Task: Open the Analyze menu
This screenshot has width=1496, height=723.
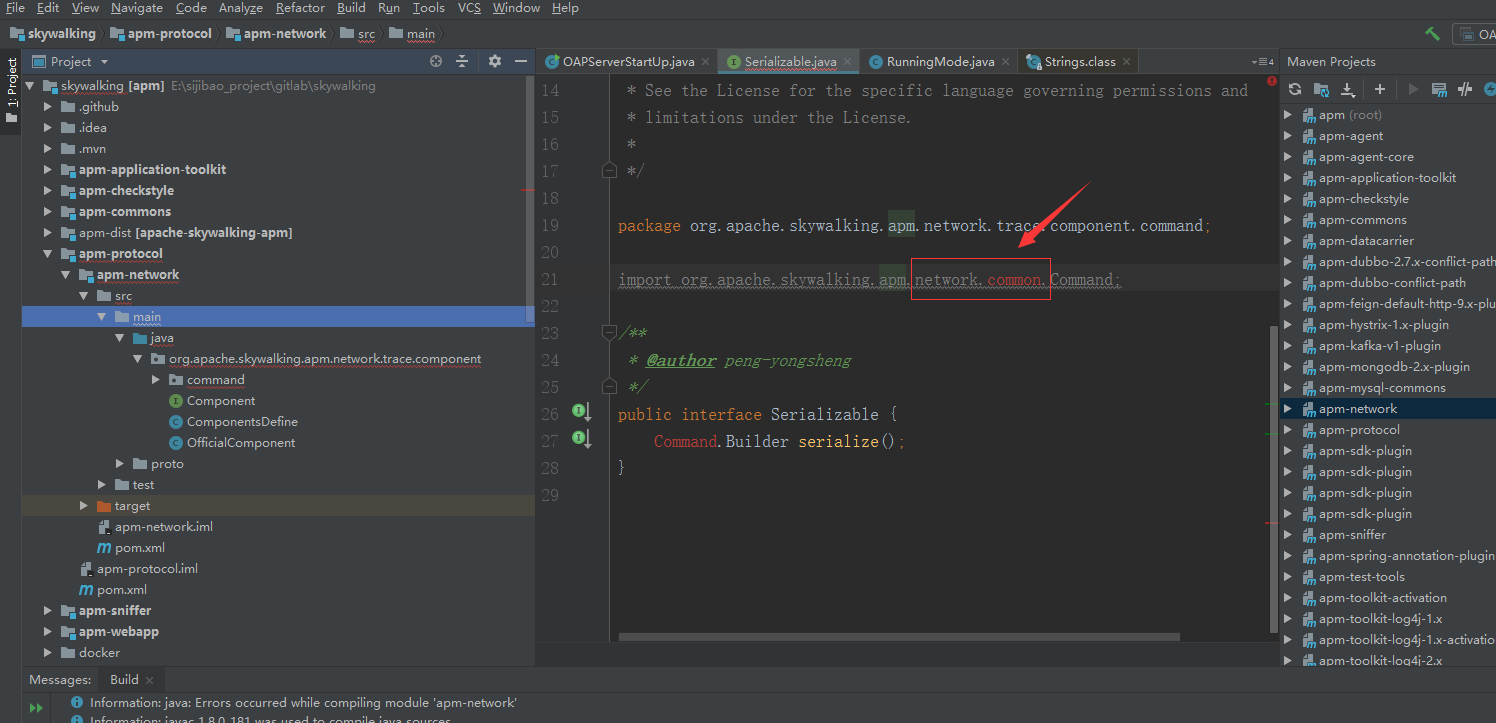Action: tap(240, 8)
